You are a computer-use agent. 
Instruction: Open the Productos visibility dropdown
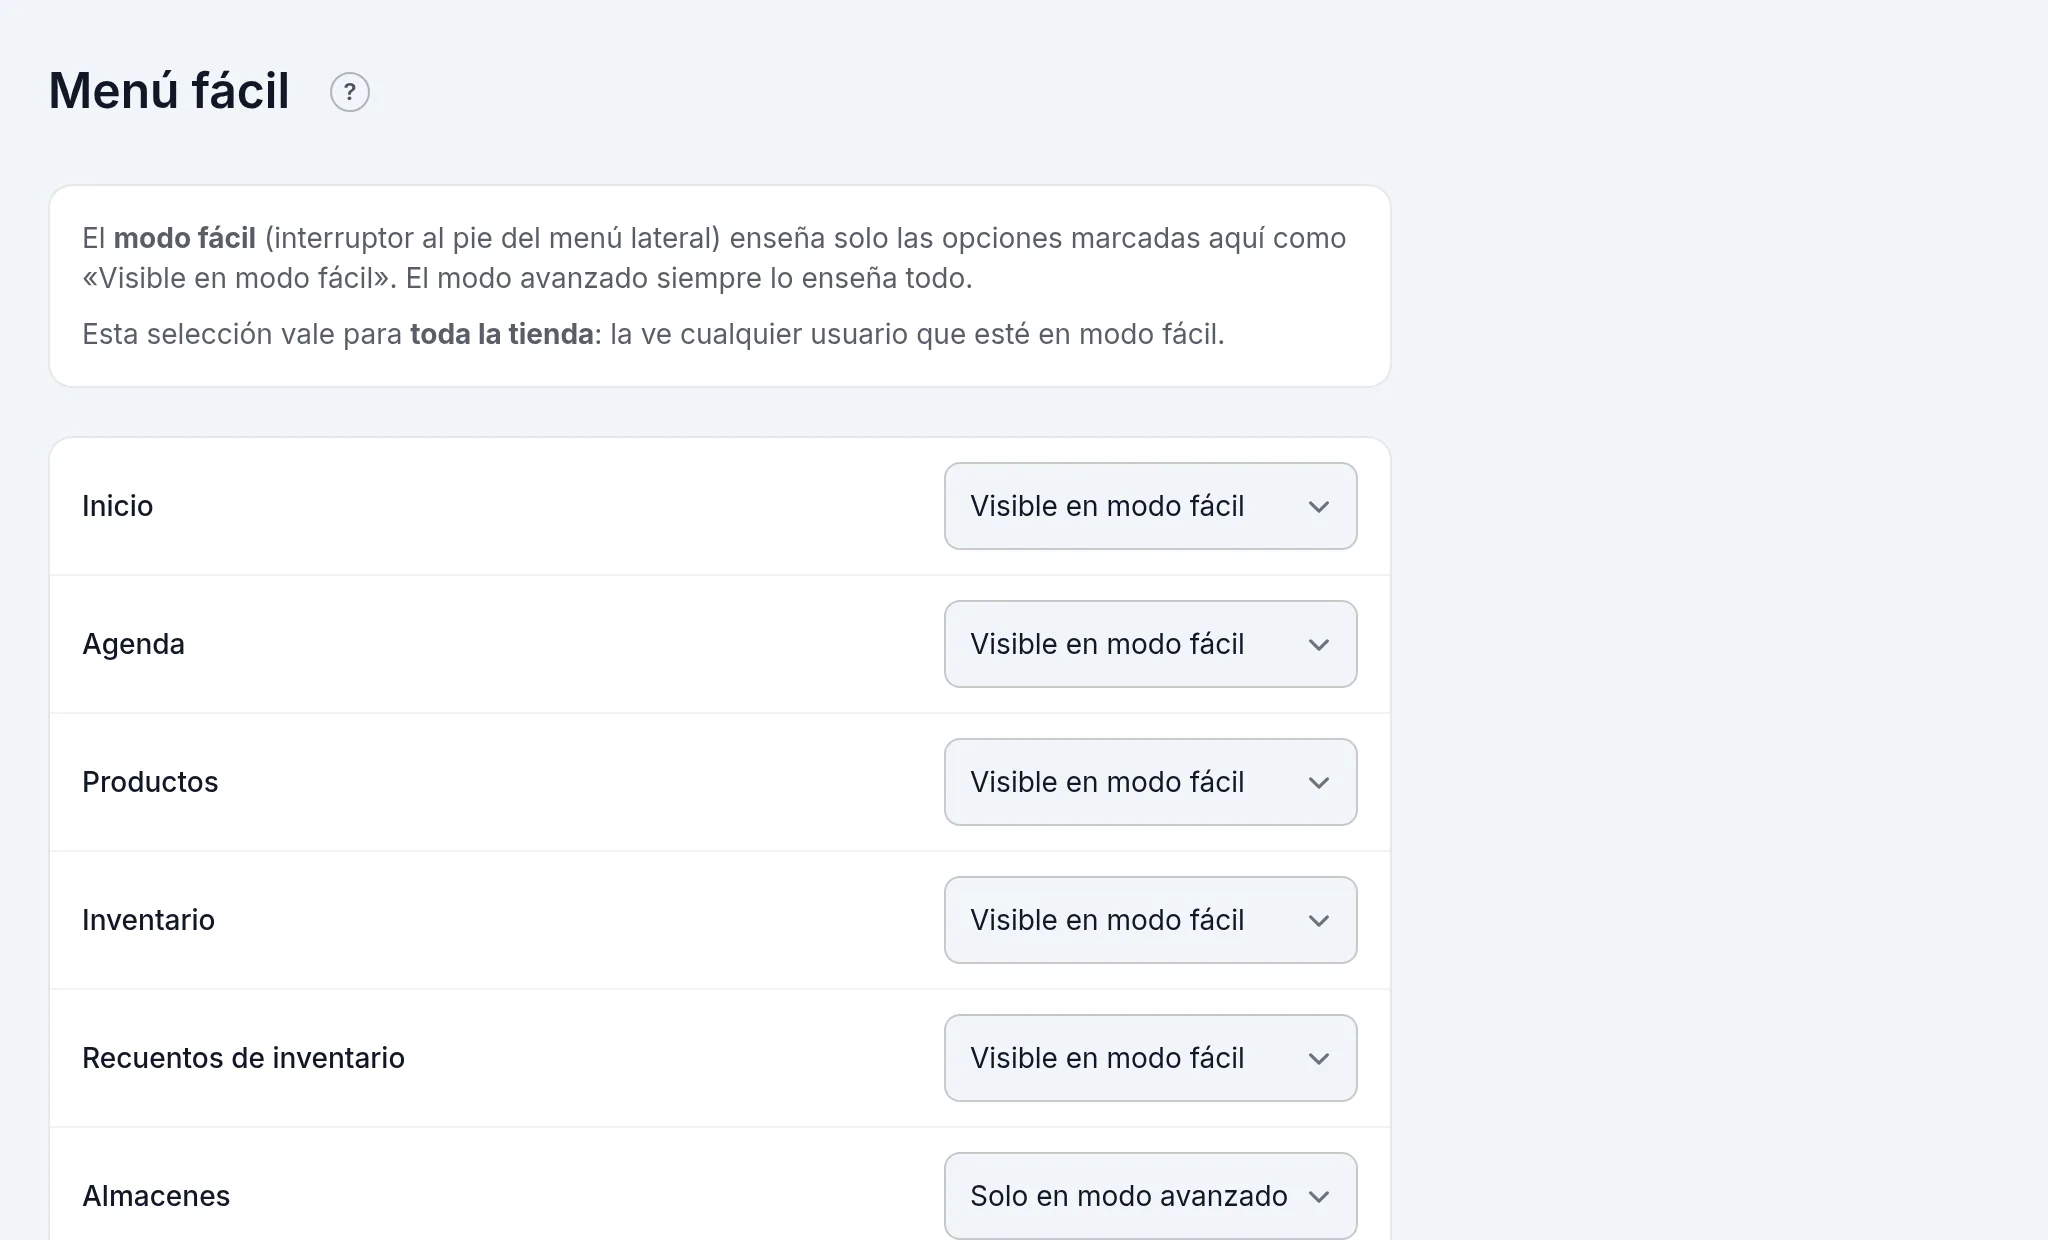click(x=1150, y=782)
